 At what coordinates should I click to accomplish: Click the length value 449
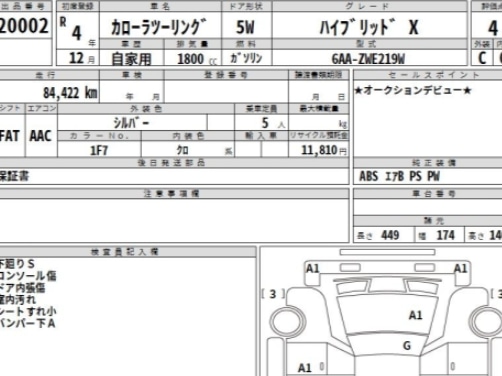click(x=390, y=235)
